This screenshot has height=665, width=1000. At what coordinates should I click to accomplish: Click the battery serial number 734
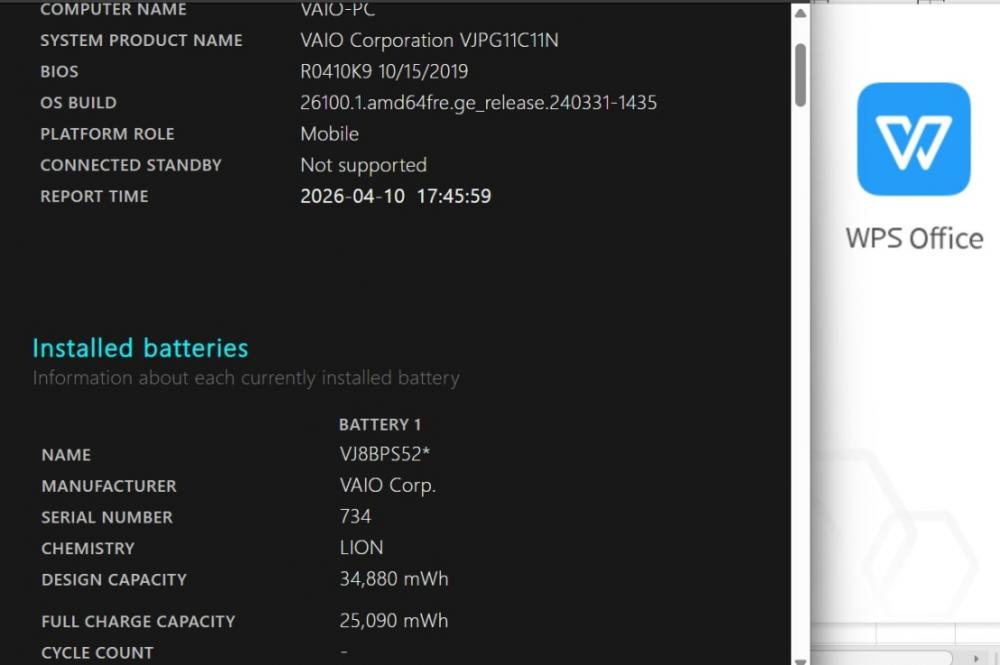355,517
